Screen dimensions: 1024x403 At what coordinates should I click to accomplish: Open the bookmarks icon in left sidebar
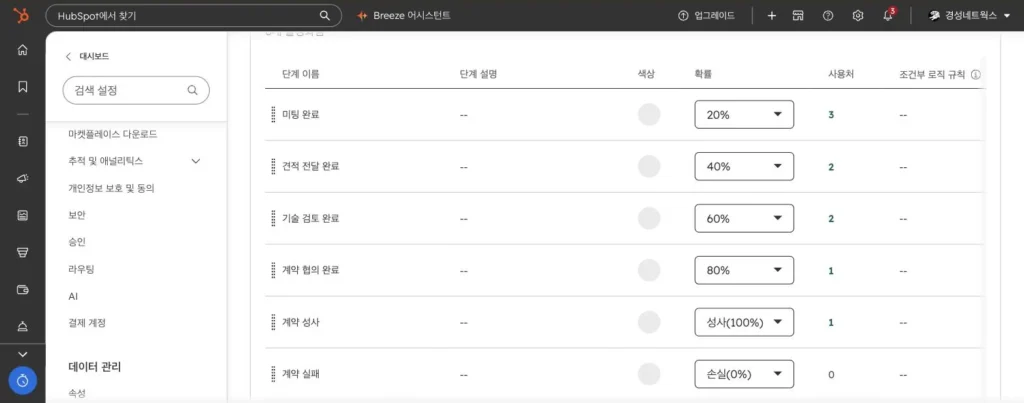[23, 86]
